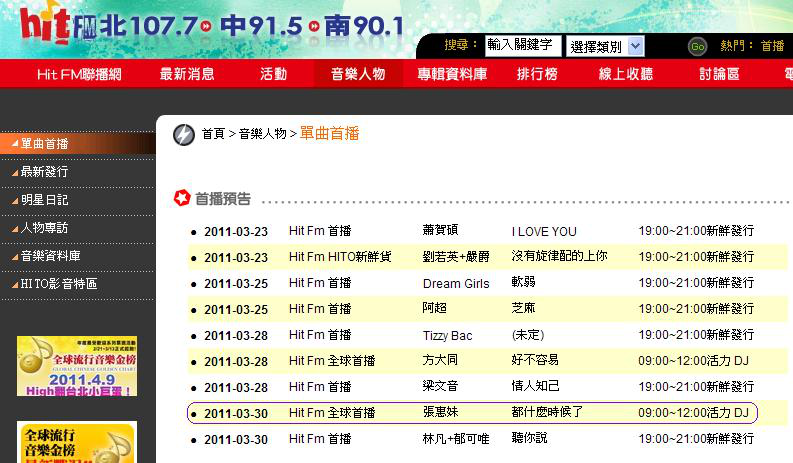Click the song title 情人知己
This screenshot has height=463, width=793.
pos(535,386)
